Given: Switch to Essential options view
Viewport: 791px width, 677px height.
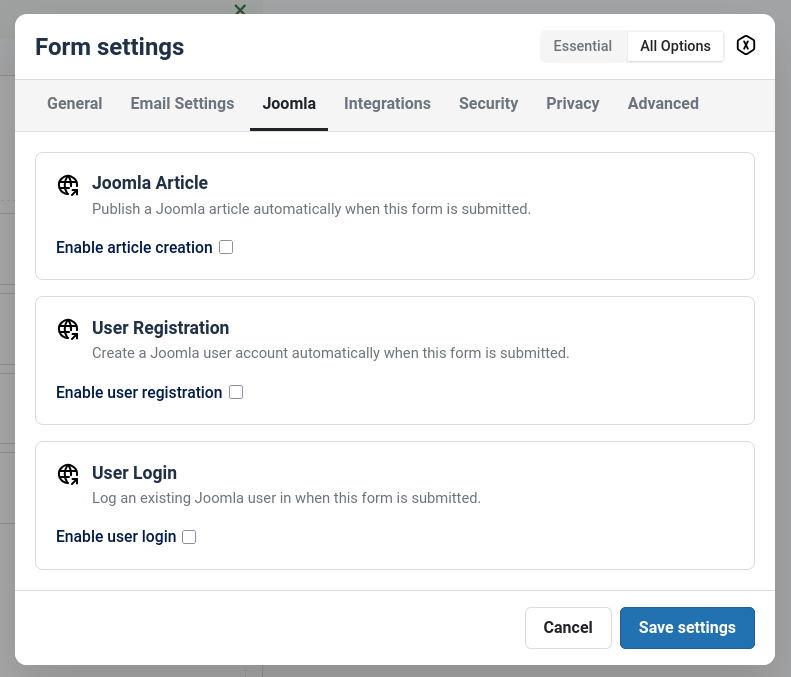Looking at the screenshot, I should [x=583, y=46].
